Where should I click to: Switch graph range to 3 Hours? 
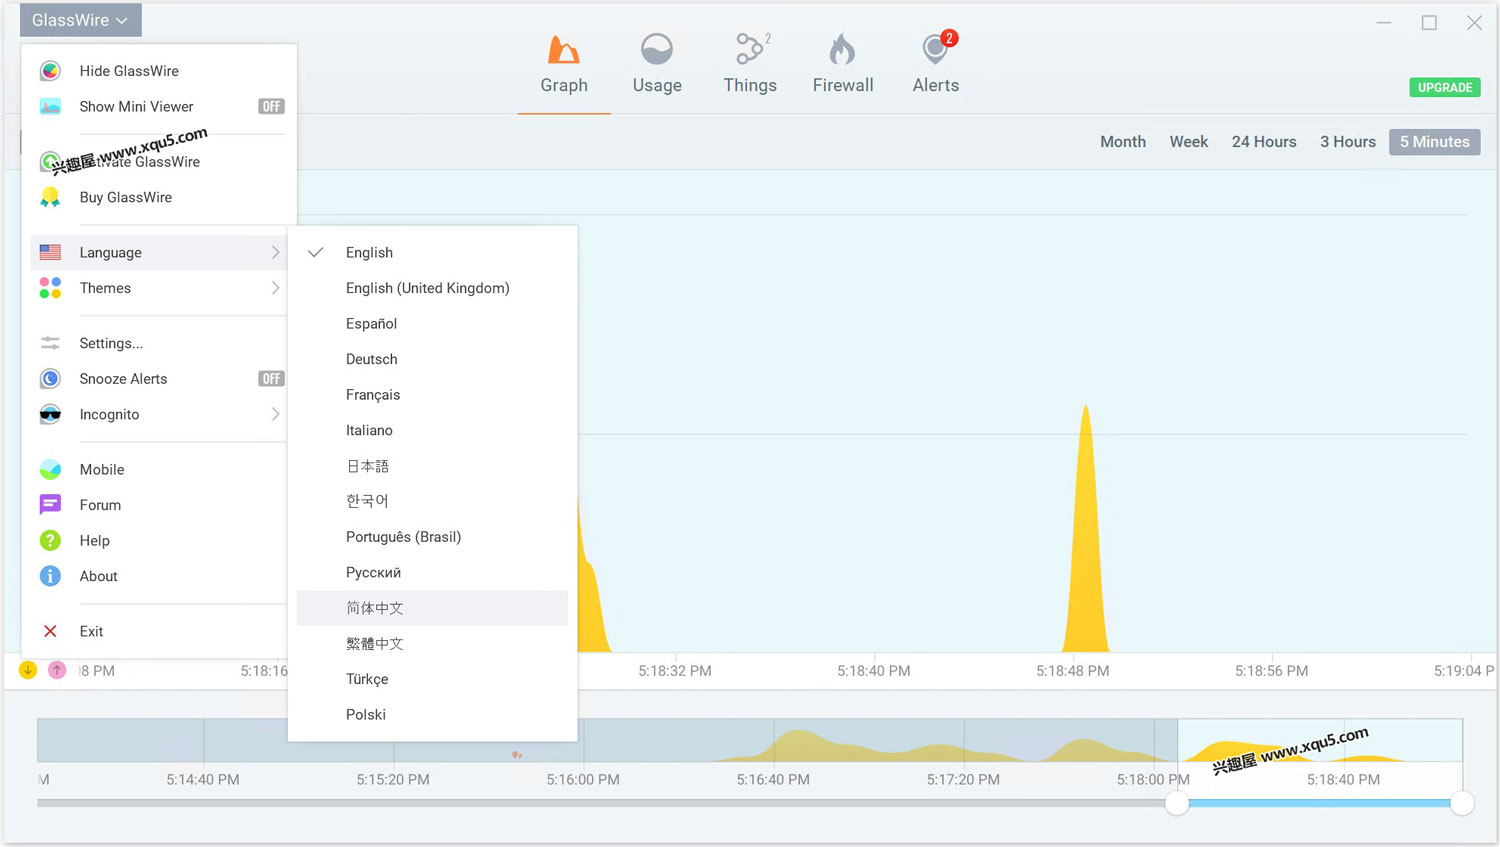coord(1348,142)
